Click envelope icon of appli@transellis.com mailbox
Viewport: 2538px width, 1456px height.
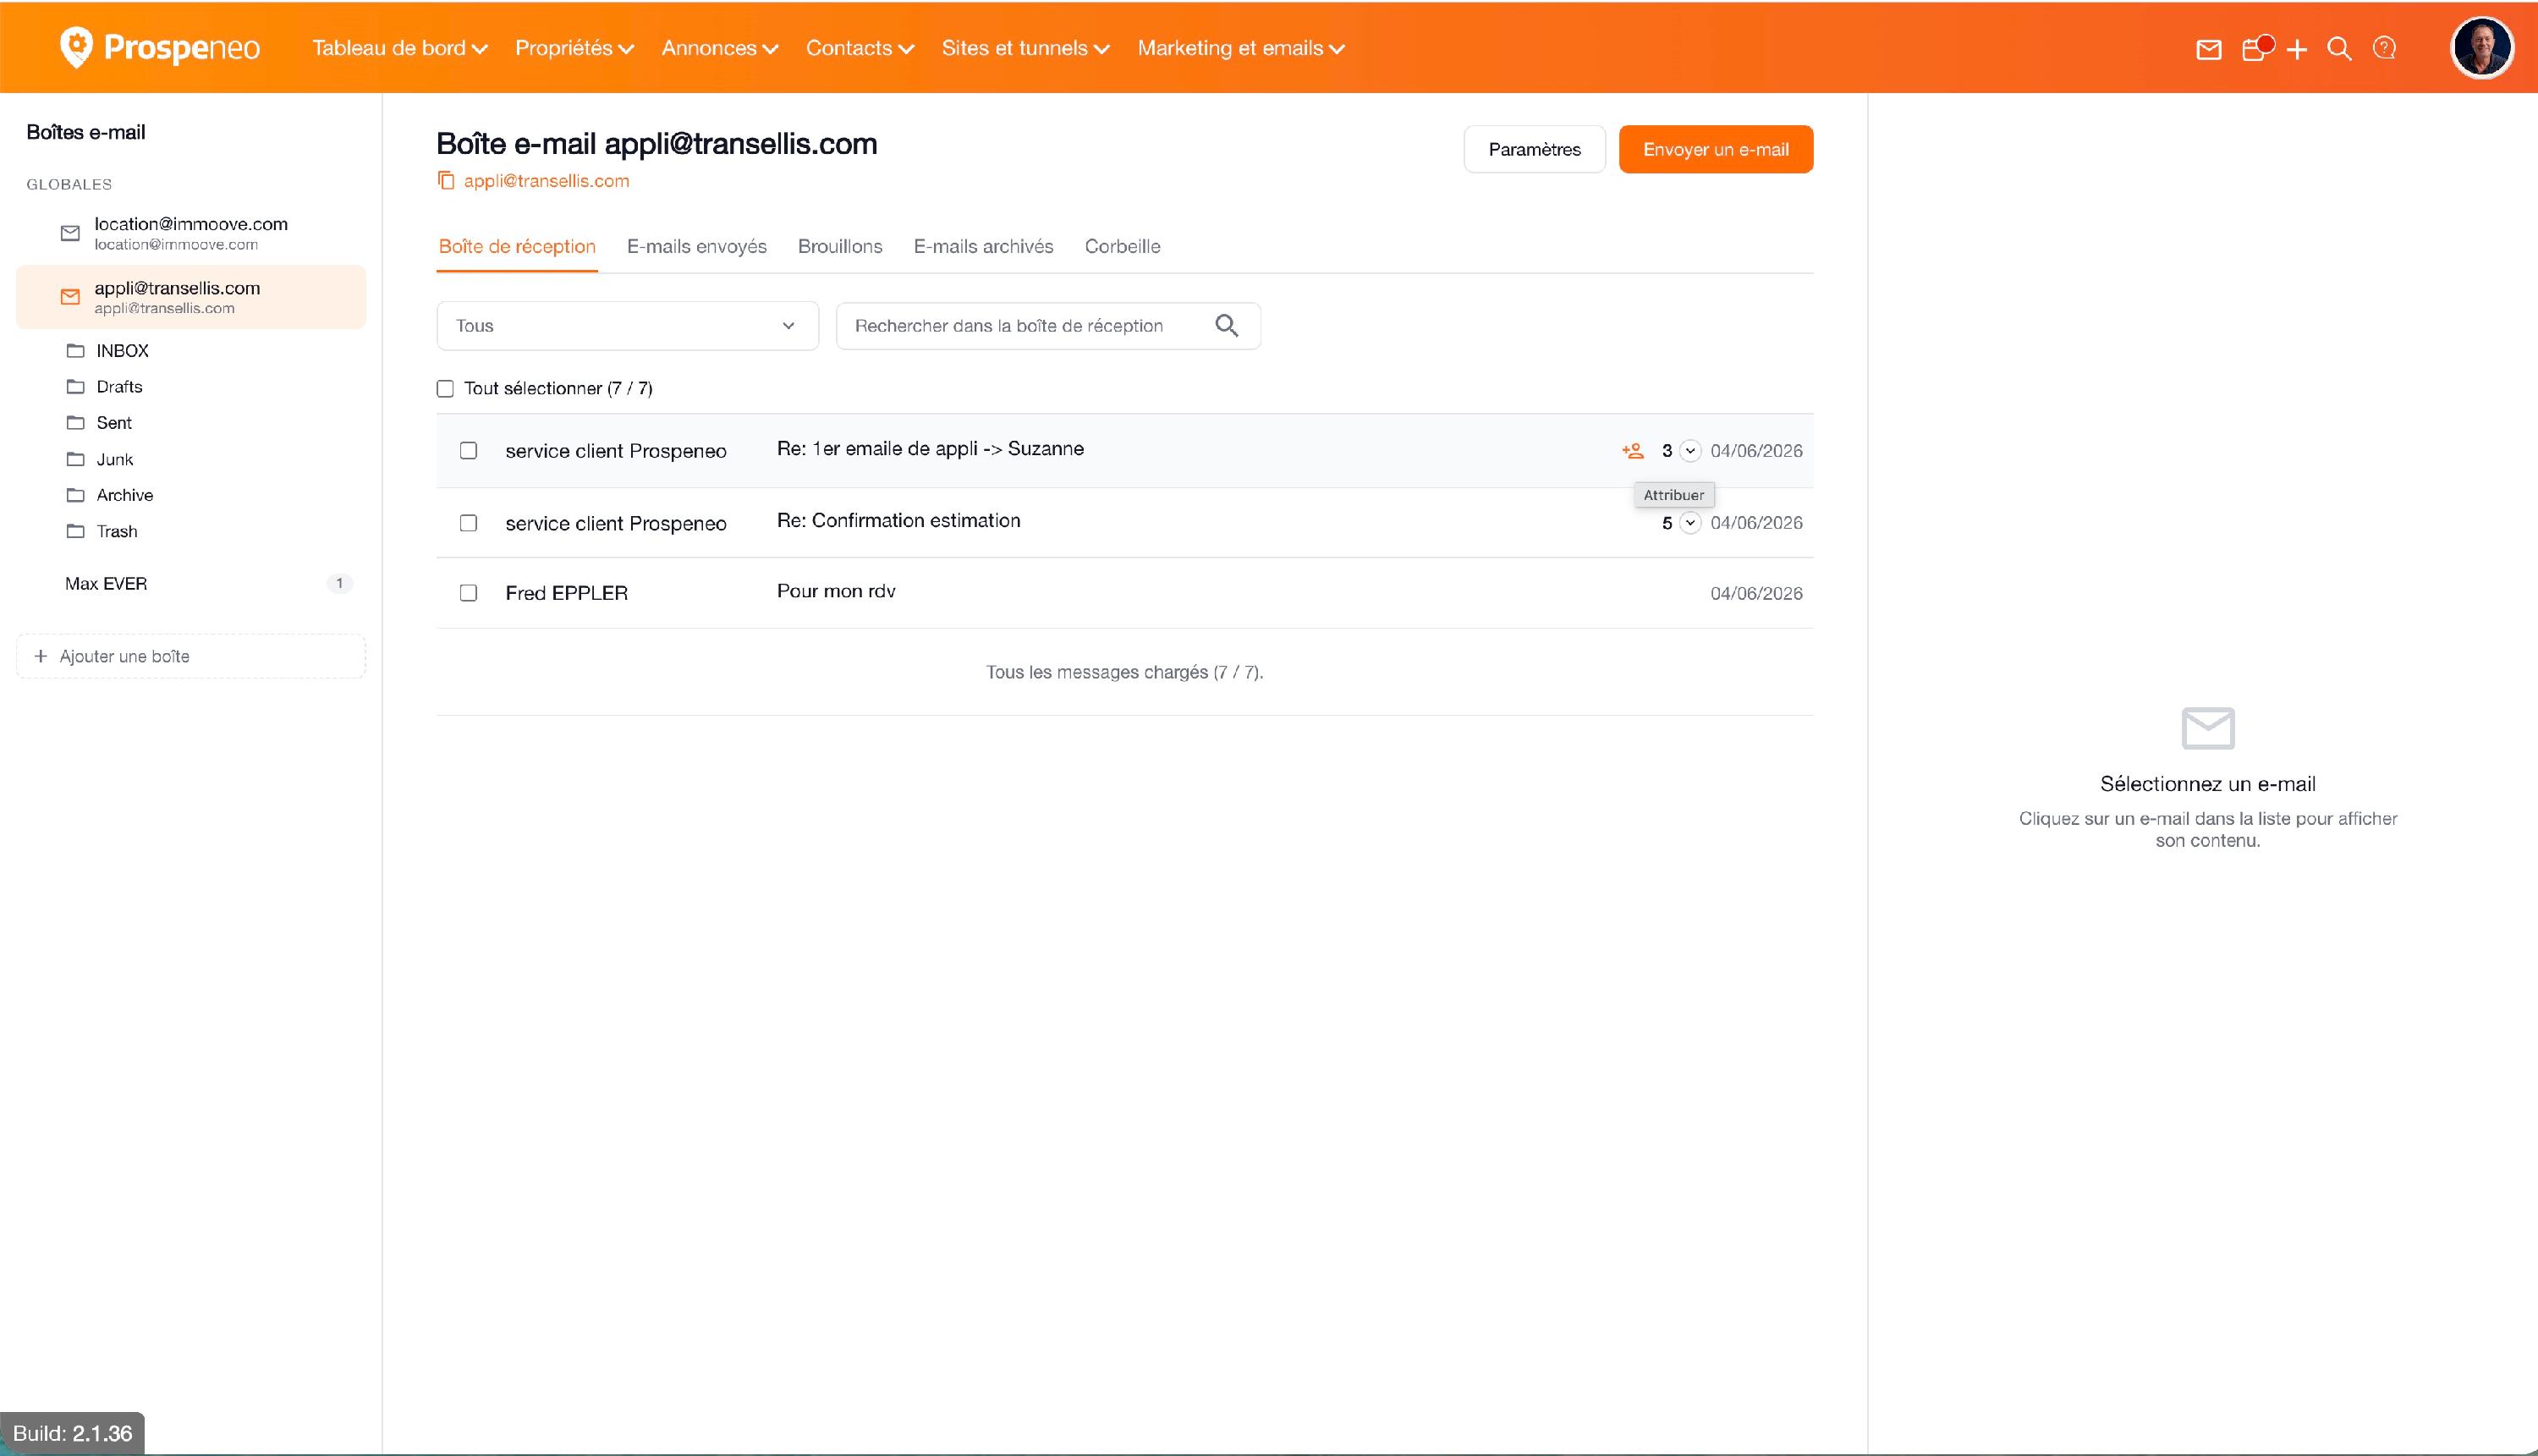click(70, 297)
